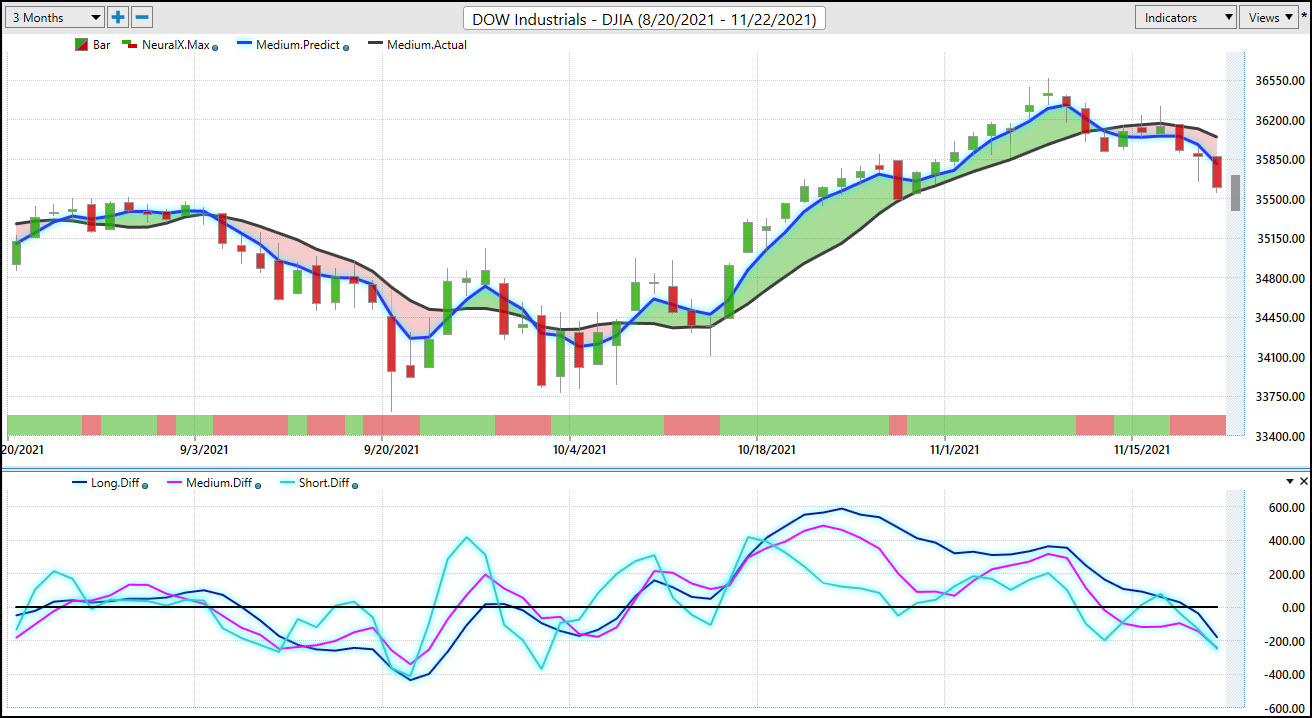Select the NeuralX.Max legend label
Image resolution: width=1312 pixels, height=718 pixels.
pyautogui.click(x=176, y=44)
